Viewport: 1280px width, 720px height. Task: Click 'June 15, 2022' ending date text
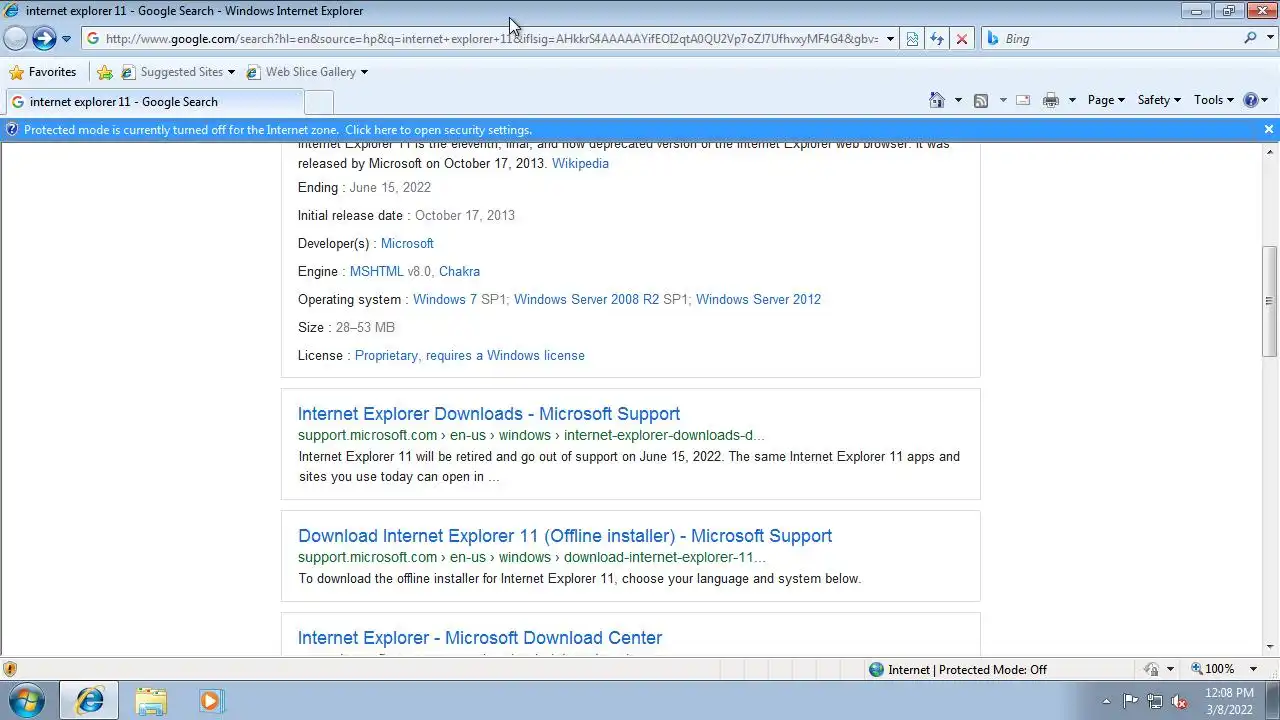390,187
